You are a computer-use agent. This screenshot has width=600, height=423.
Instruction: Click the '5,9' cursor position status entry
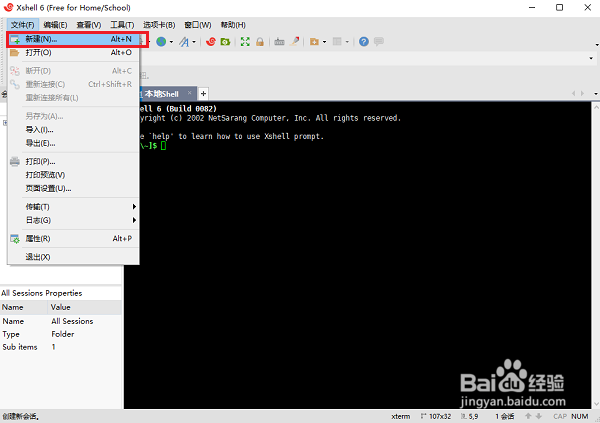coord(470,416)
